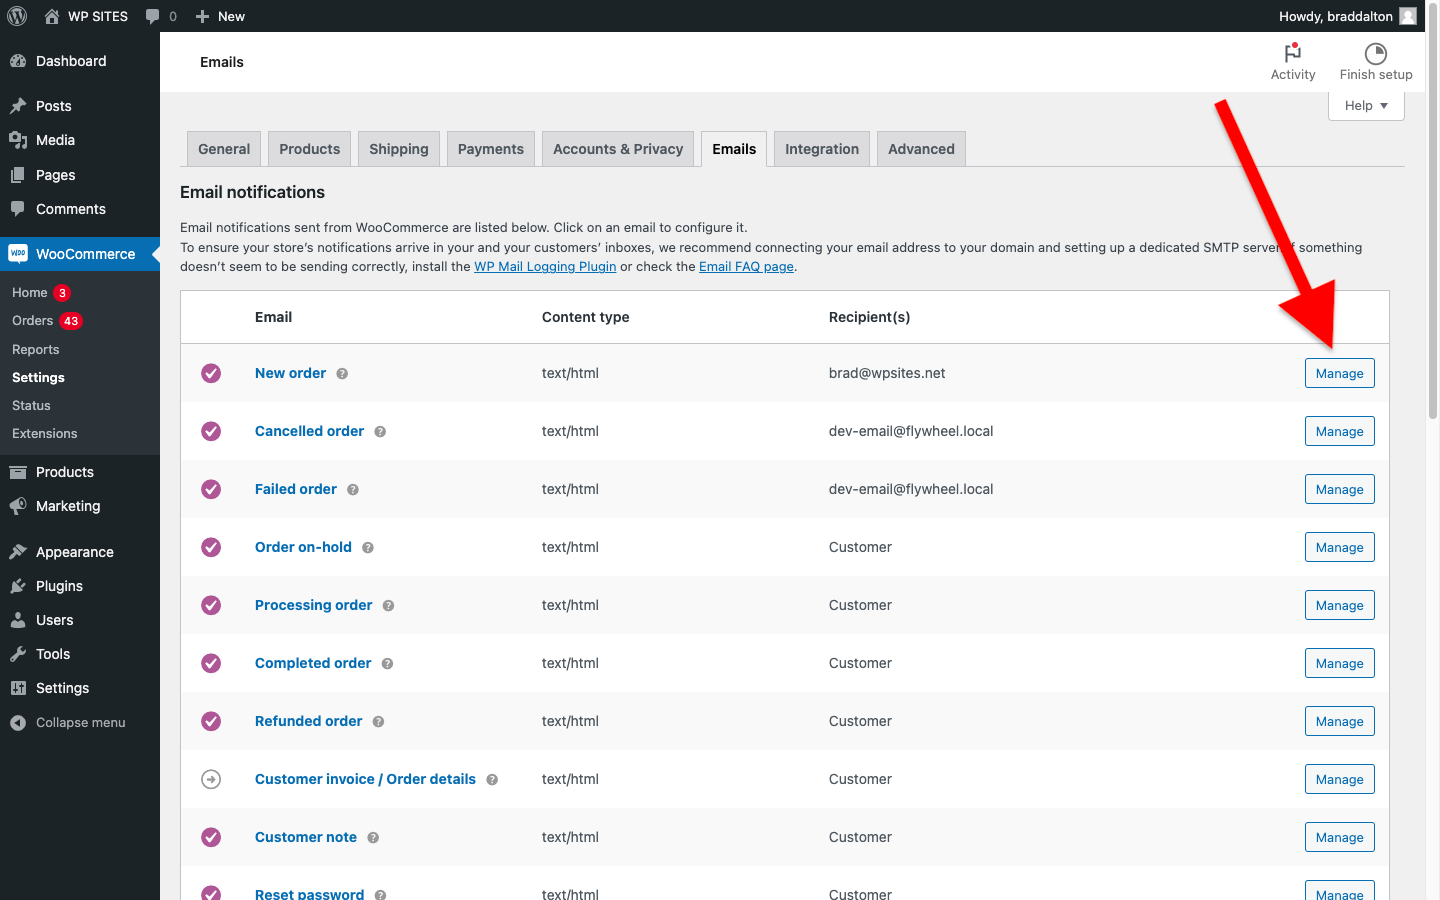Click the user avatar next to Howdy
The width and height of the screenshot is (1440, 900).
coord(1408,16)
